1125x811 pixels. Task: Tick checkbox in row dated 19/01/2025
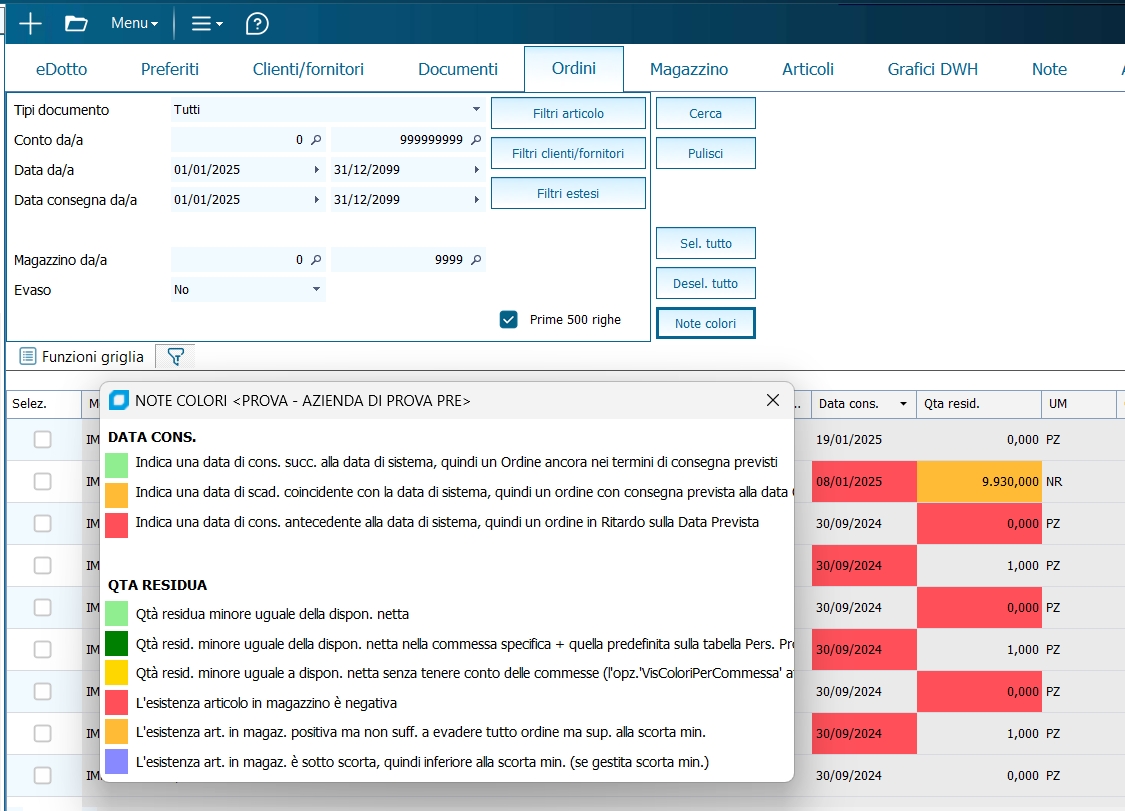tap(42, 439)
